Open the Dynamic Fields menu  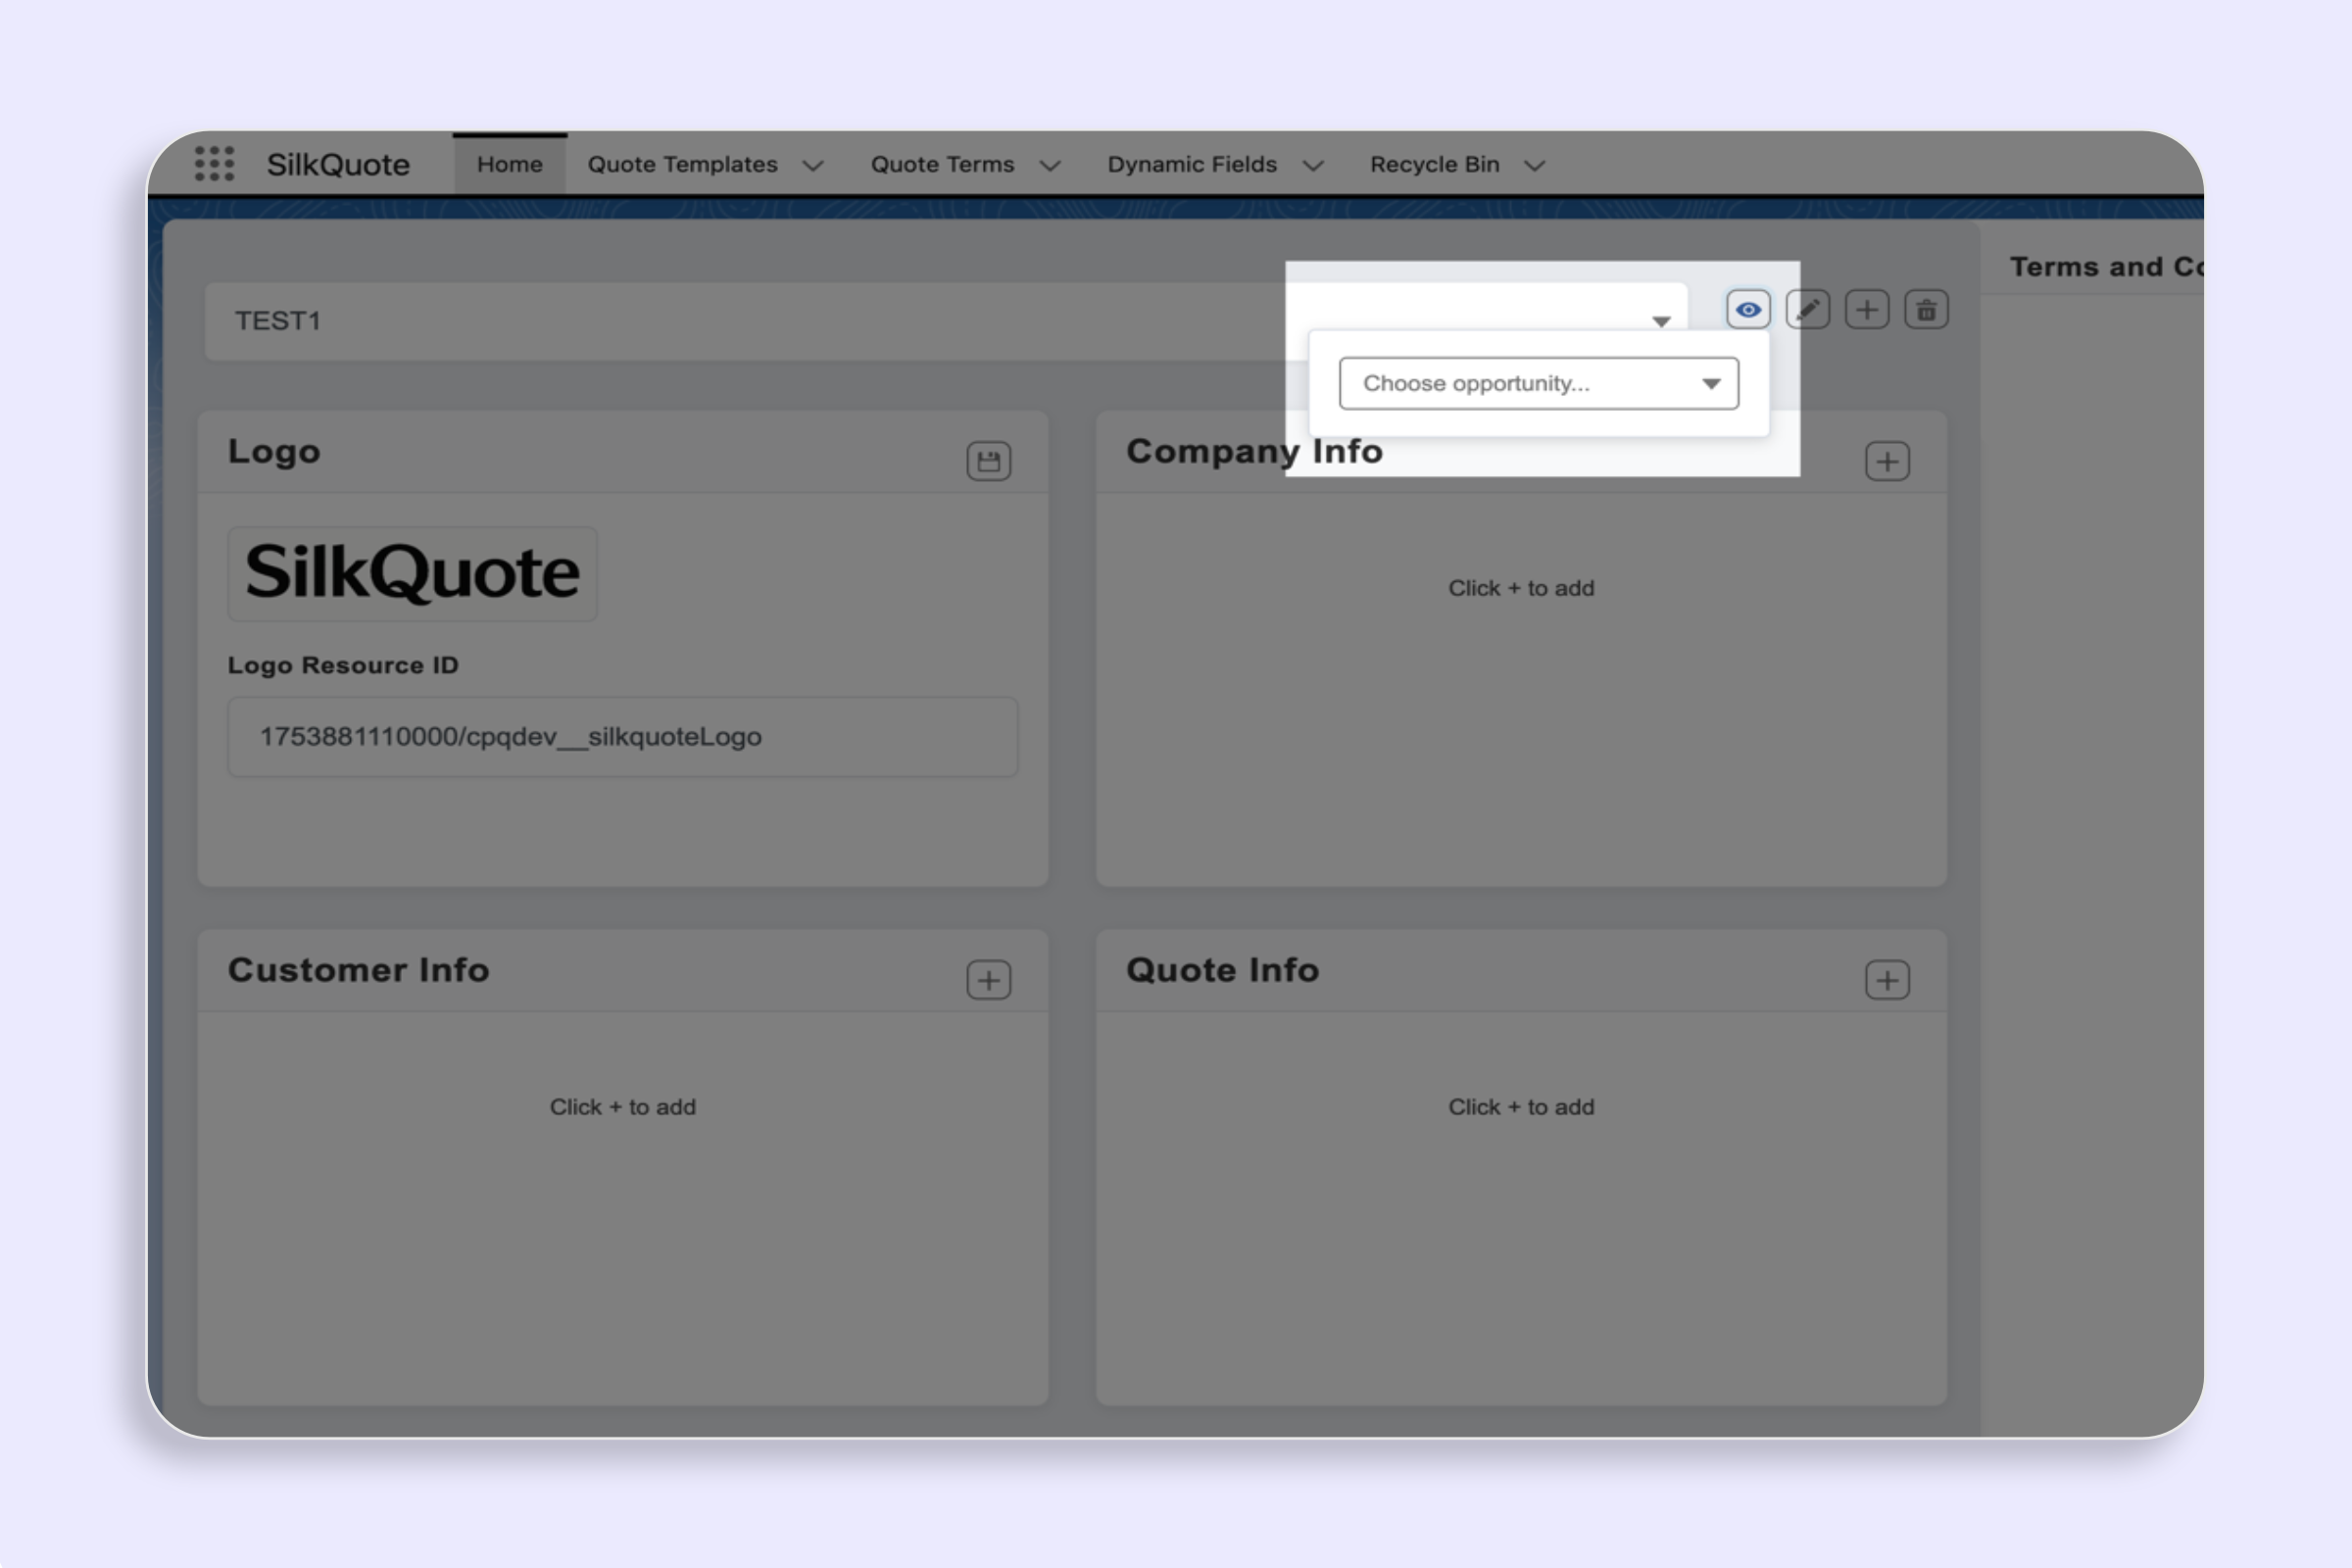(1191, 163)
